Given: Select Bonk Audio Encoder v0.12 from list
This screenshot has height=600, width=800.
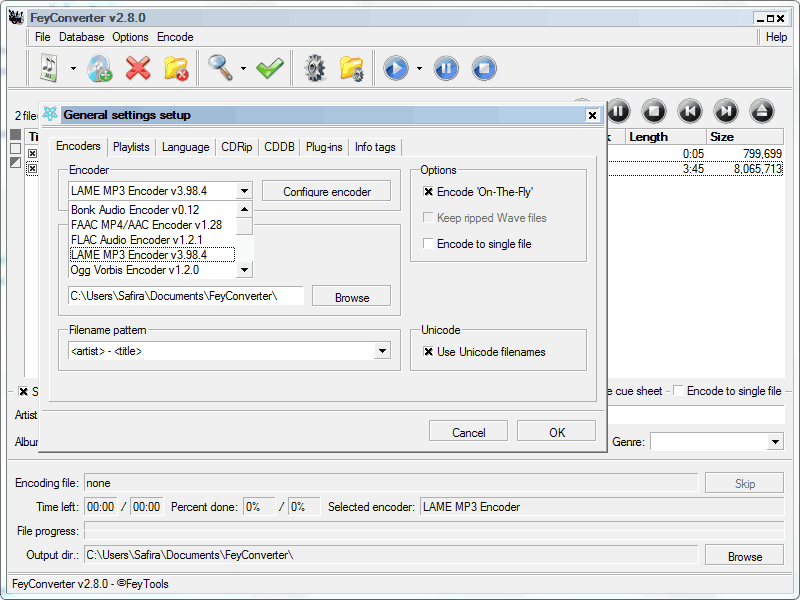Looking at the screenshot, I should pos(153,210).
